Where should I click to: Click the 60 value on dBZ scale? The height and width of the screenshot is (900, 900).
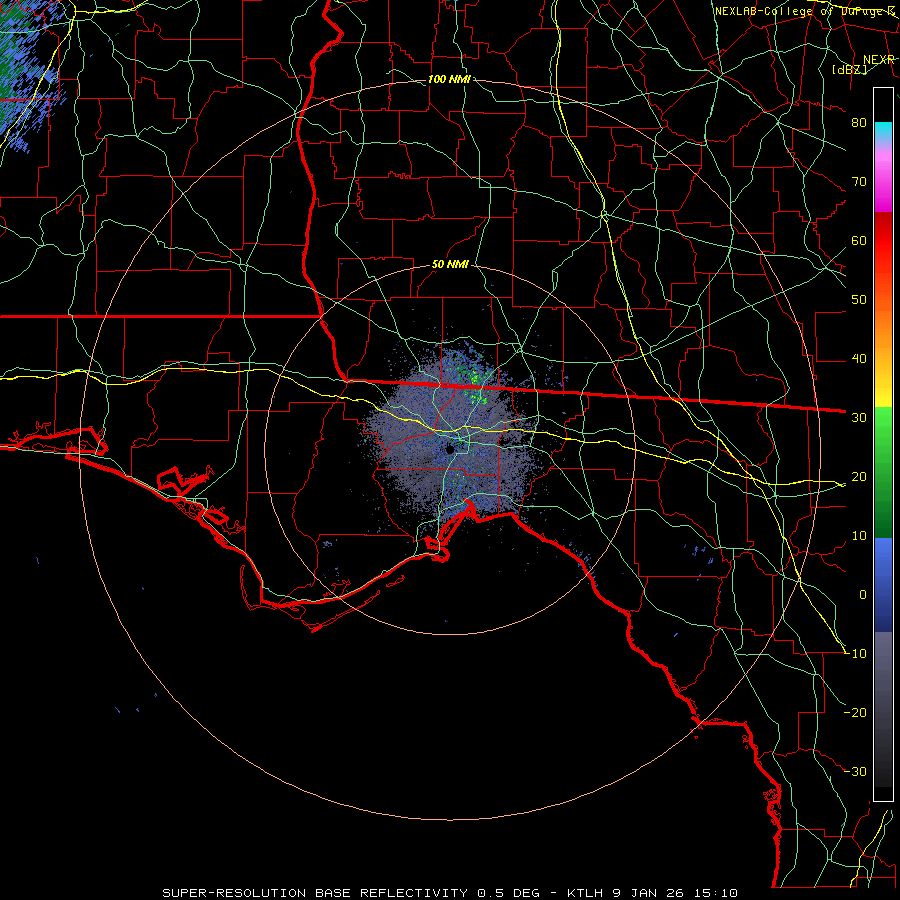[x=859, y=241]
